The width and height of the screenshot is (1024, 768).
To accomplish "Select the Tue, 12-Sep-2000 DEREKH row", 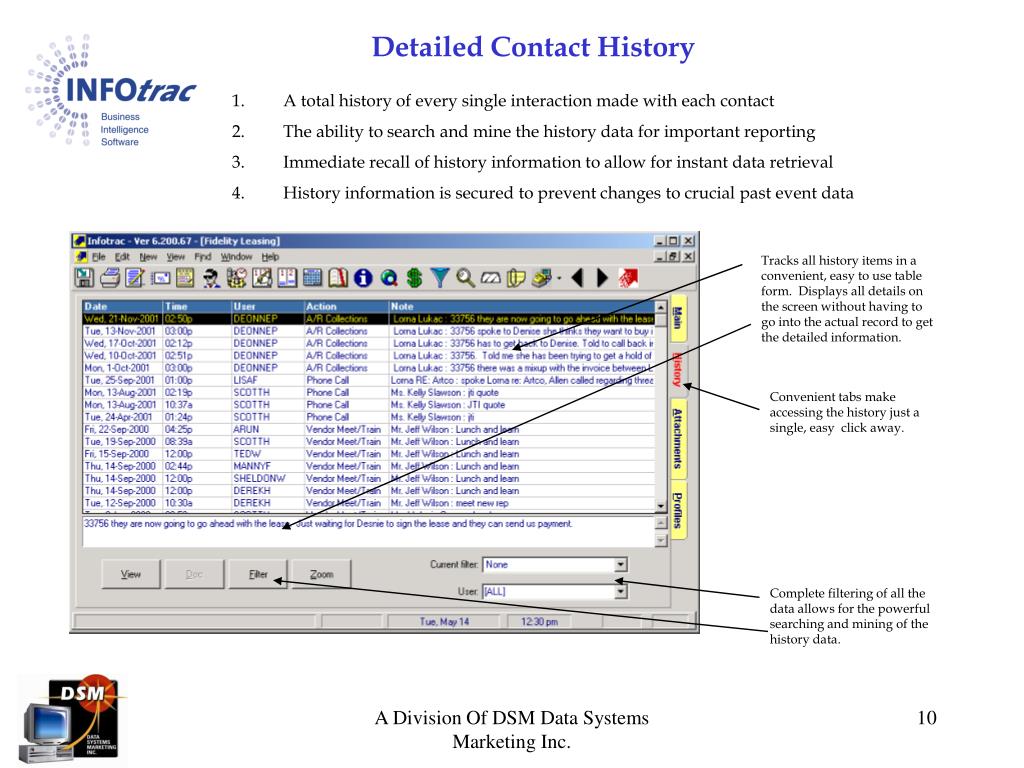I will (368, 503).
